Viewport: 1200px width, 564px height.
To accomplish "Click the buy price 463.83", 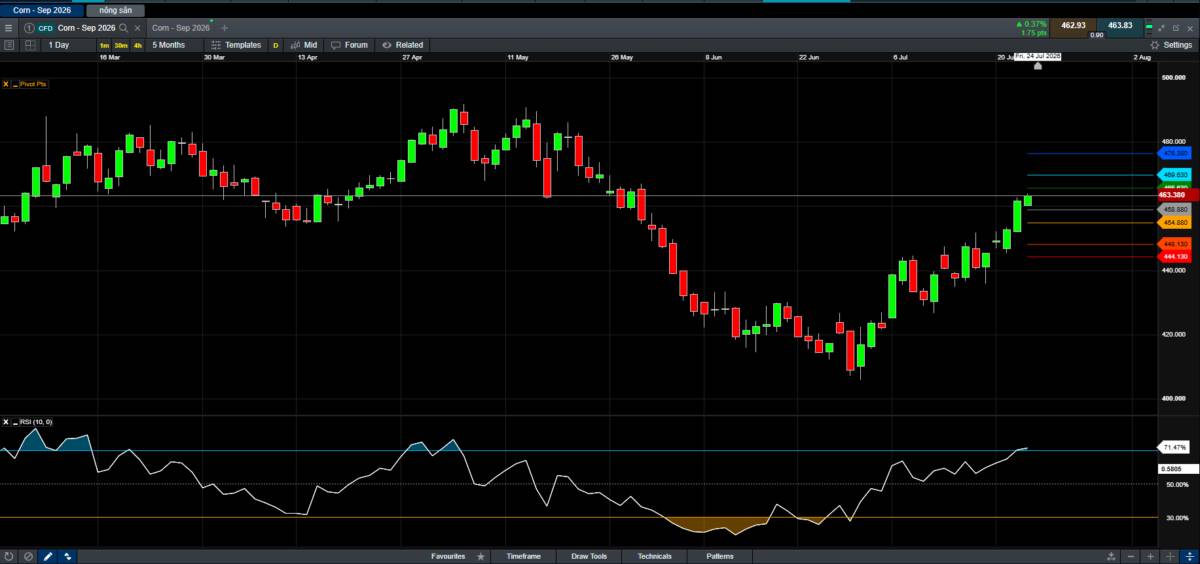I will [x=1121, y=25].
